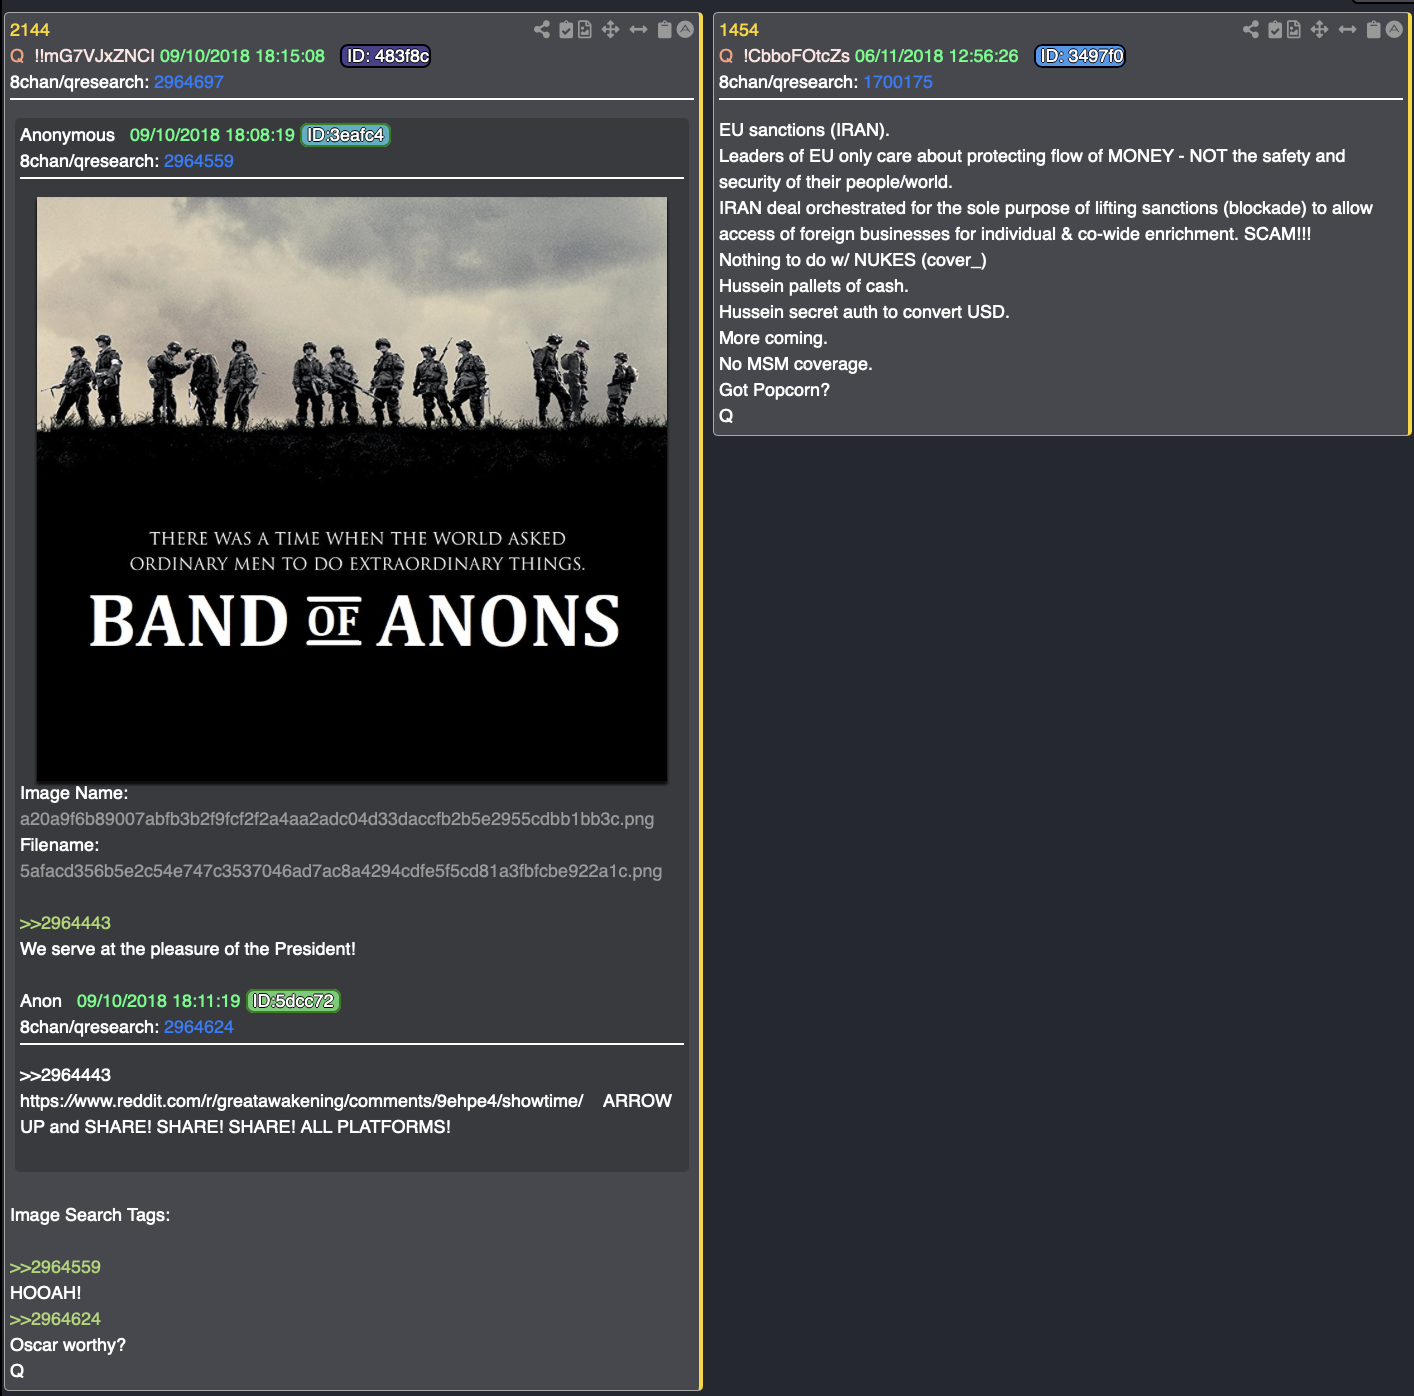Click the image file icon on post 2144

(x=585, y=30)
